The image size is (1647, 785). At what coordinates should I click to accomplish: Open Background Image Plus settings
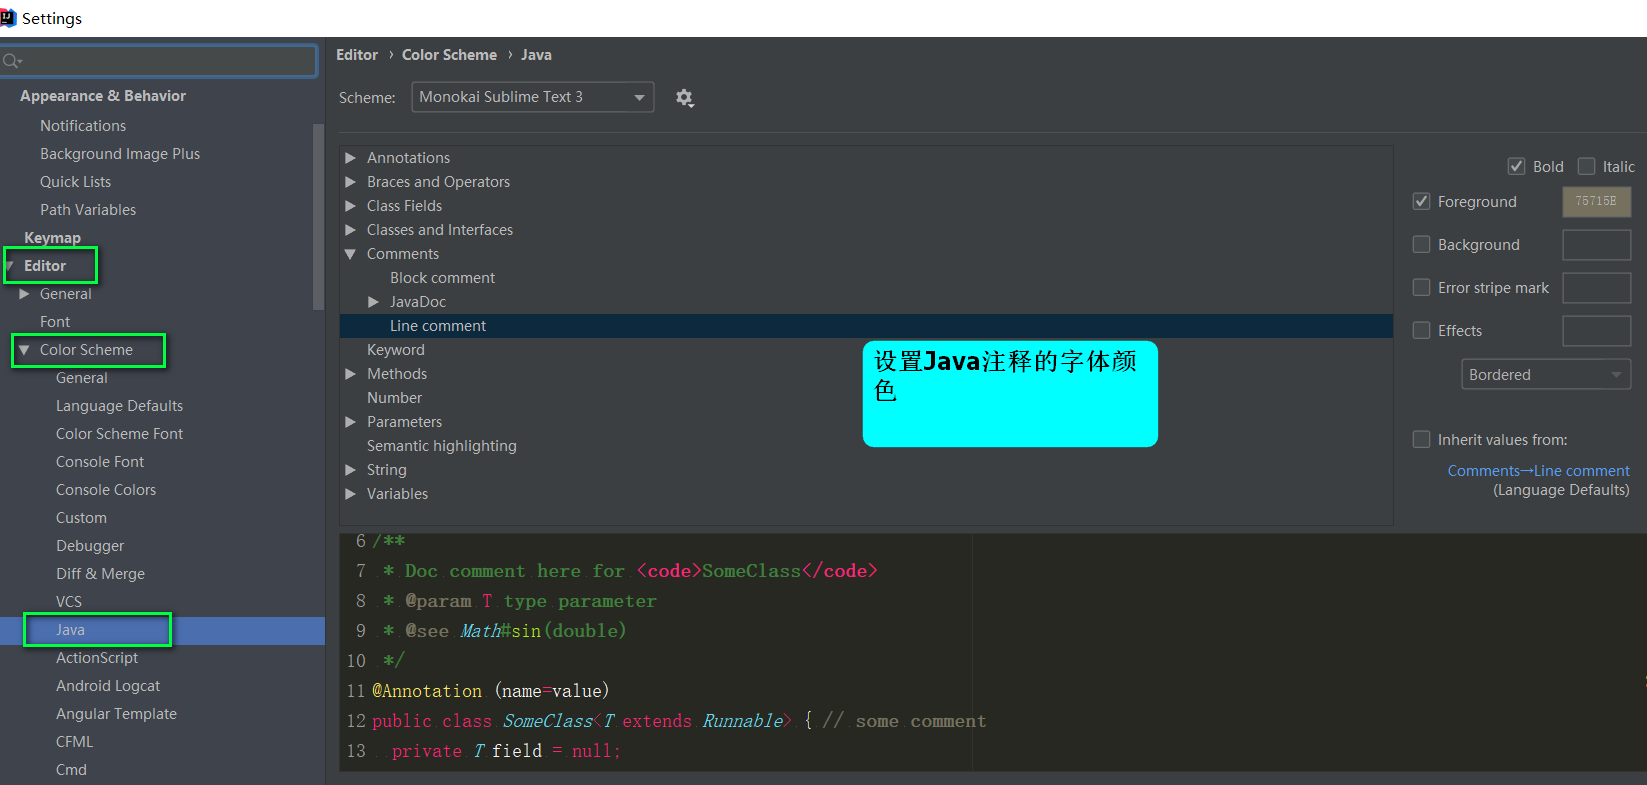coord(120,154)
